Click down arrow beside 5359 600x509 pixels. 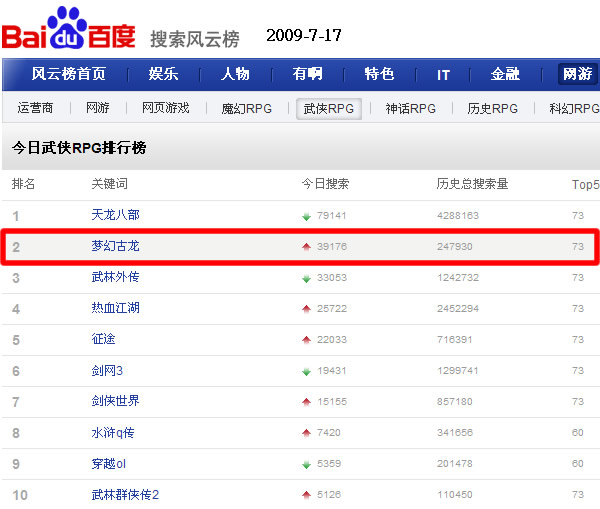pyautogui.click(x=306, y=464)
